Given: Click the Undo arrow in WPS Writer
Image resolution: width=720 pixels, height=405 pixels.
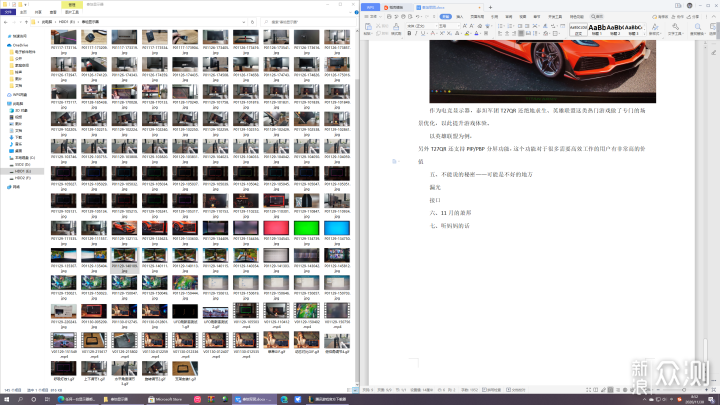Looking at the screenshot, I should (417, 17).
